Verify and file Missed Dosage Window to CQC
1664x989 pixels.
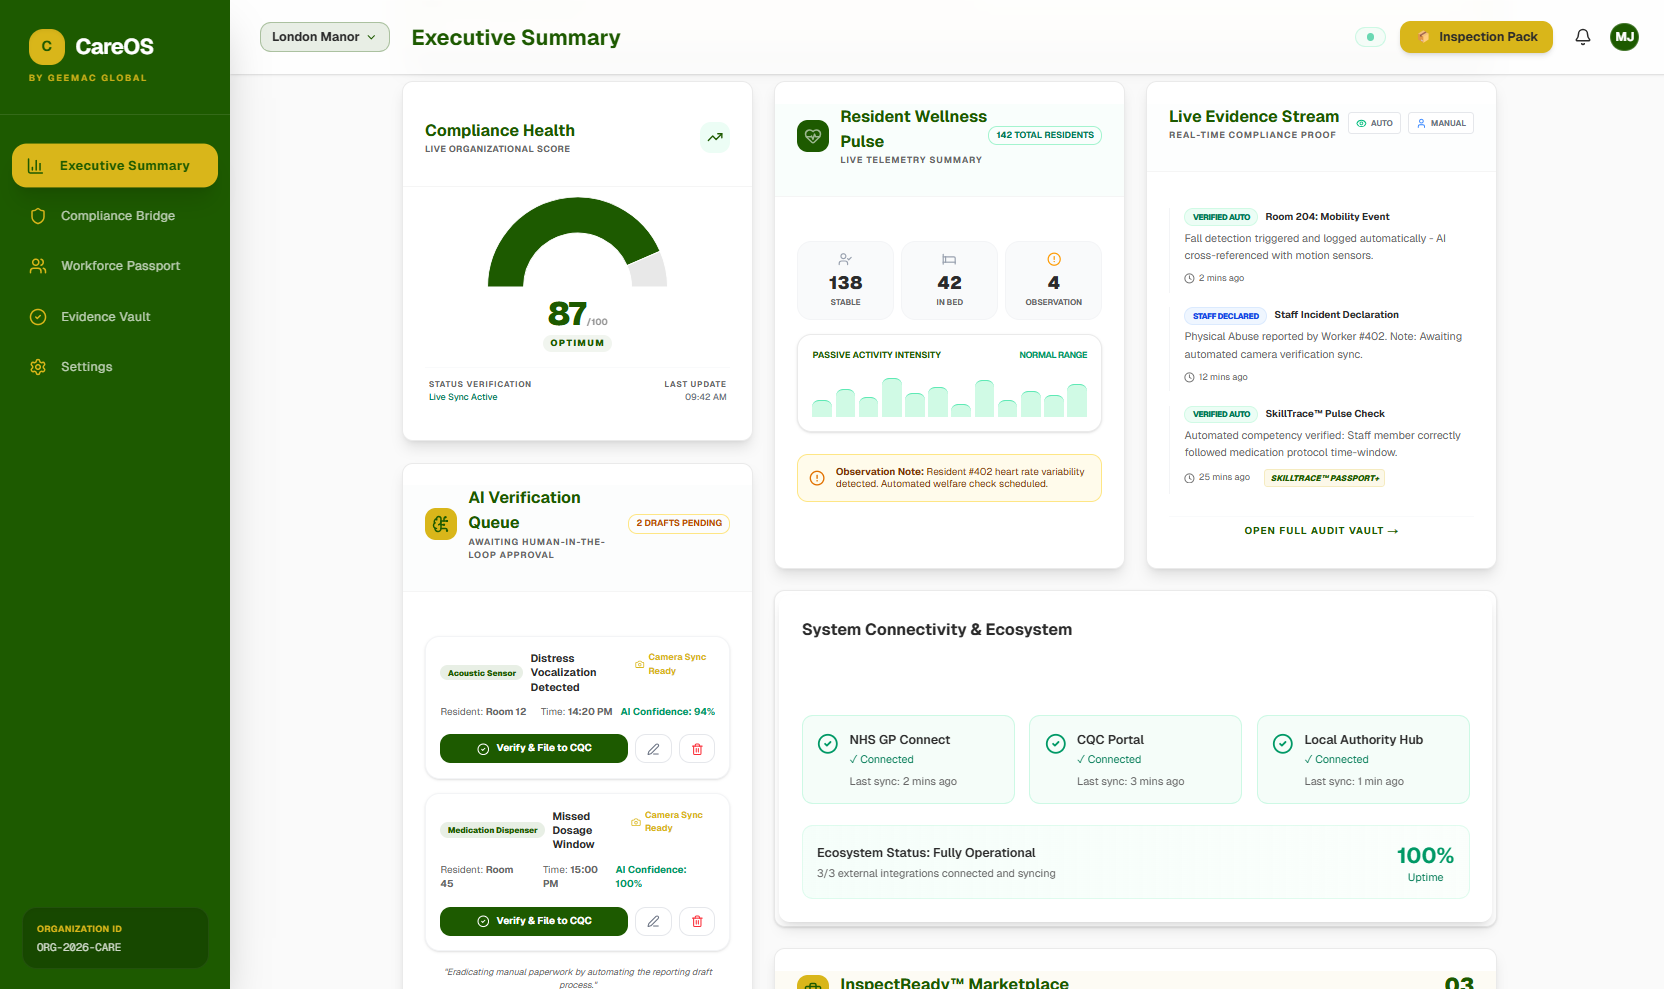[x=534, y=921]
